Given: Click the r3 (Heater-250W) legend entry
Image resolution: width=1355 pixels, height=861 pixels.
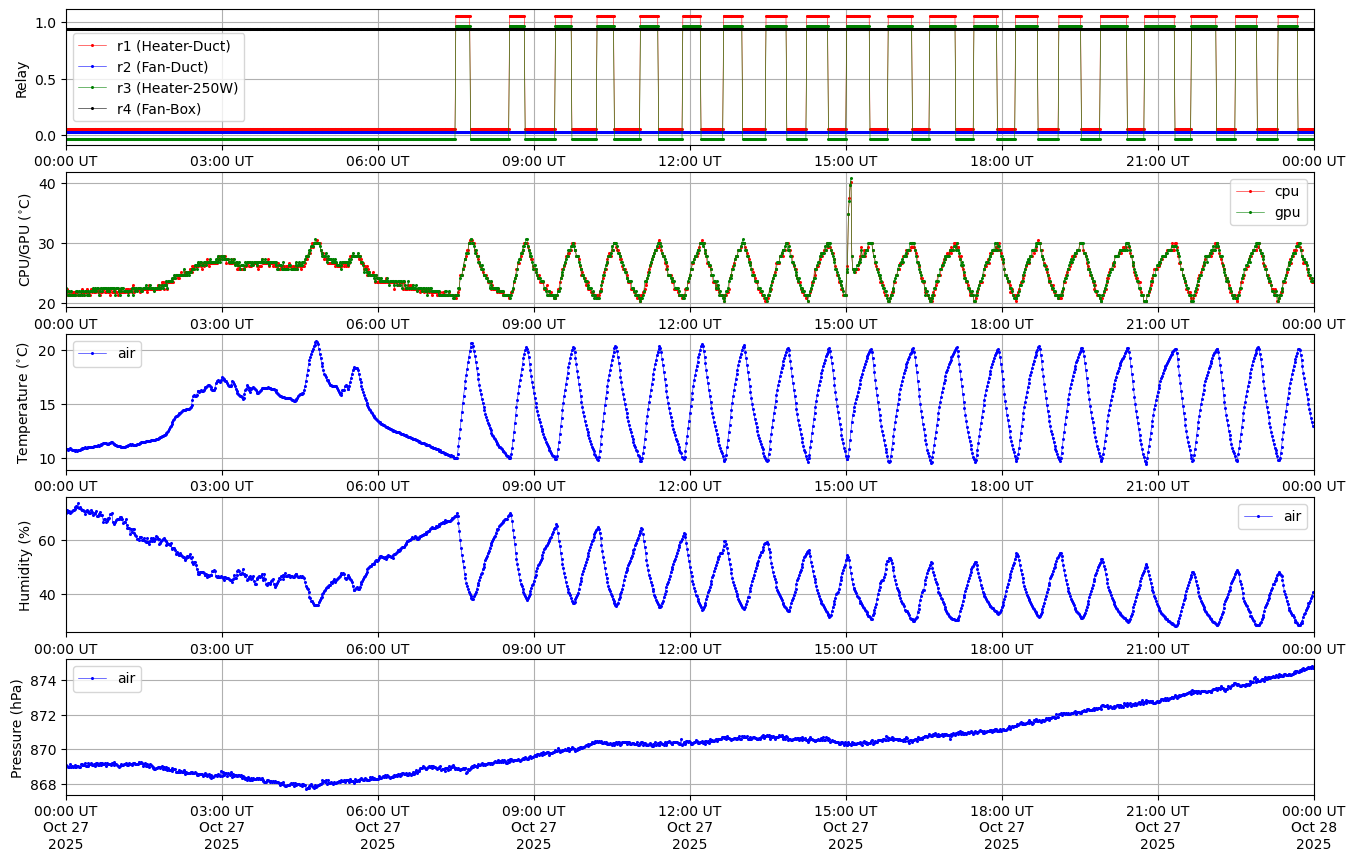Looking at the screenshot, I should [x=177, y=88].
